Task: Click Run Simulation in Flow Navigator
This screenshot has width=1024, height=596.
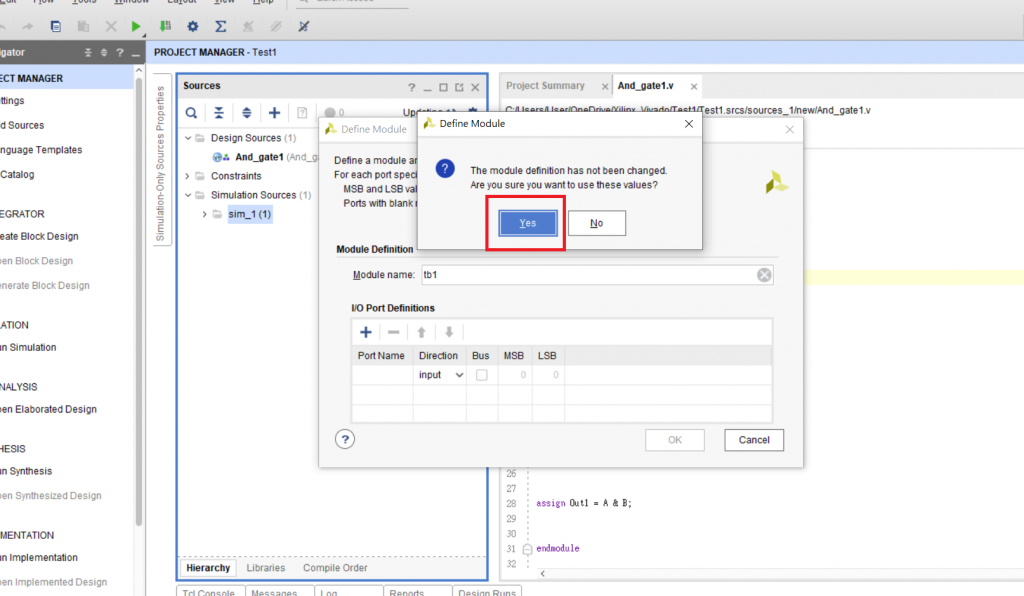Action: (28, 347)
